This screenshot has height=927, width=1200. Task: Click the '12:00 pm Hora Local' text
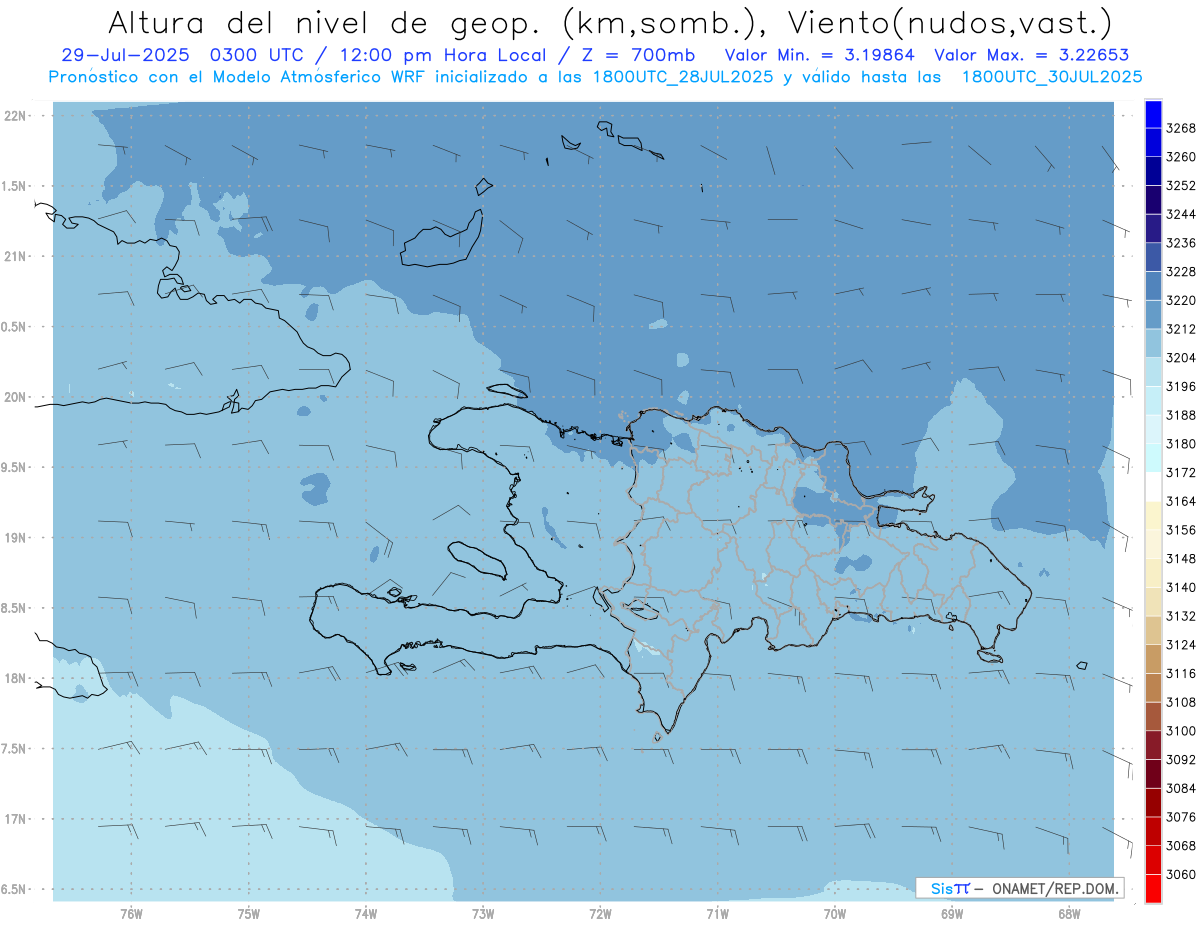[444, 55]
